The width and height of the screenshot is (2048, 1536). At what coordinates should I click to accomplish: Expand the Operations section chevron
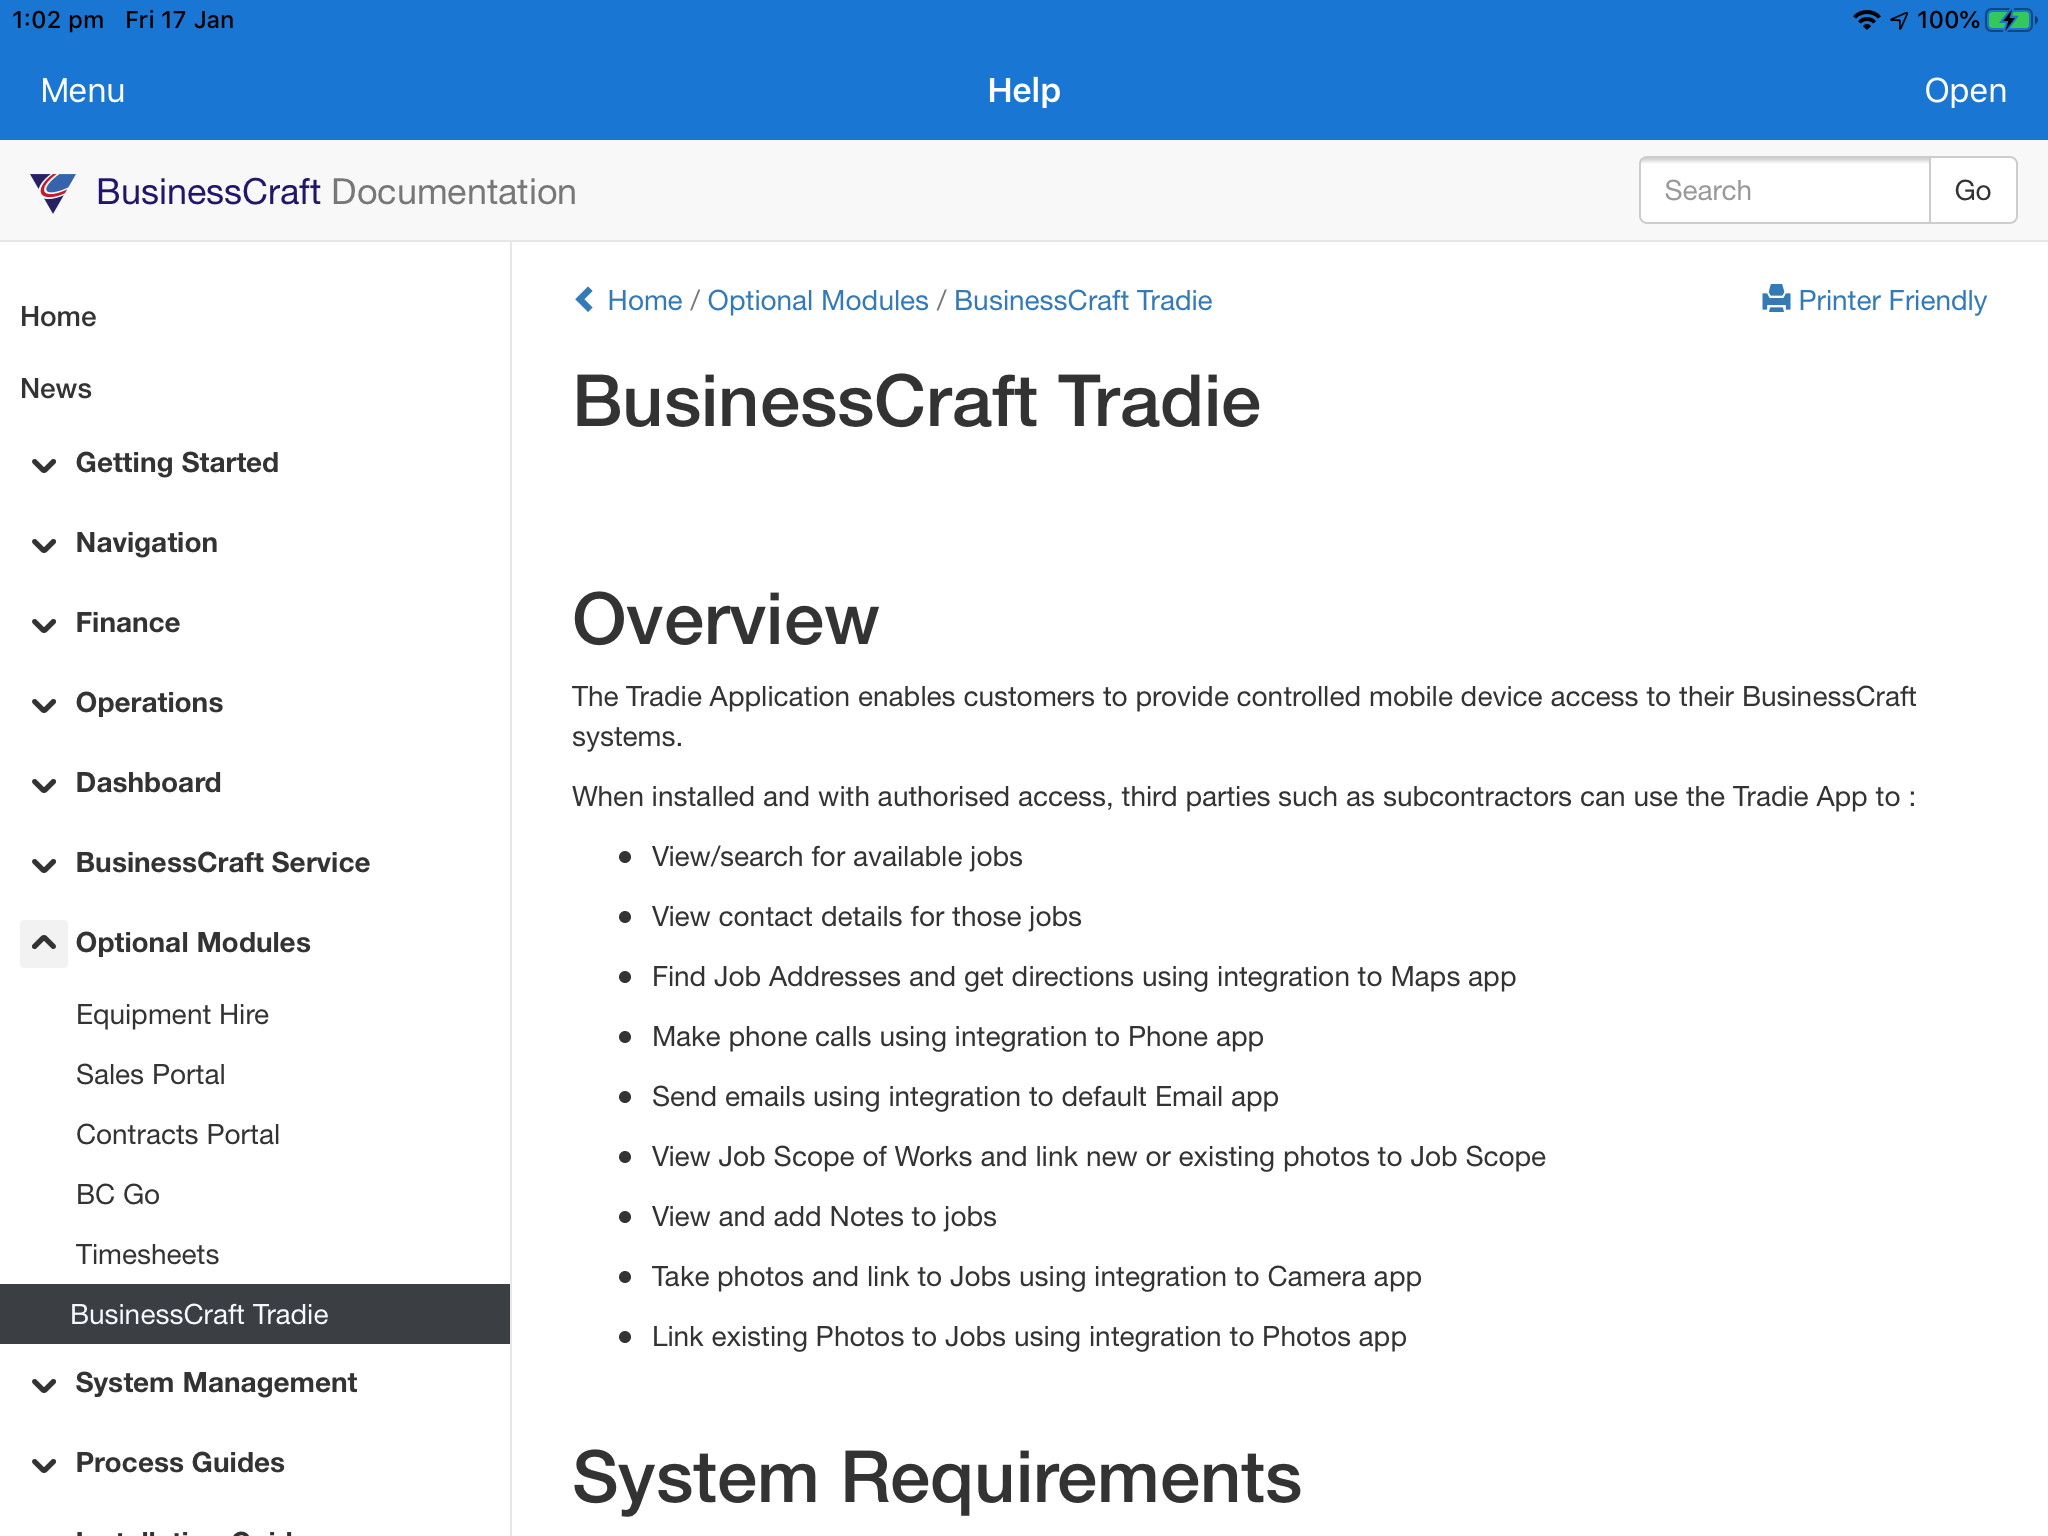[44, 704]
